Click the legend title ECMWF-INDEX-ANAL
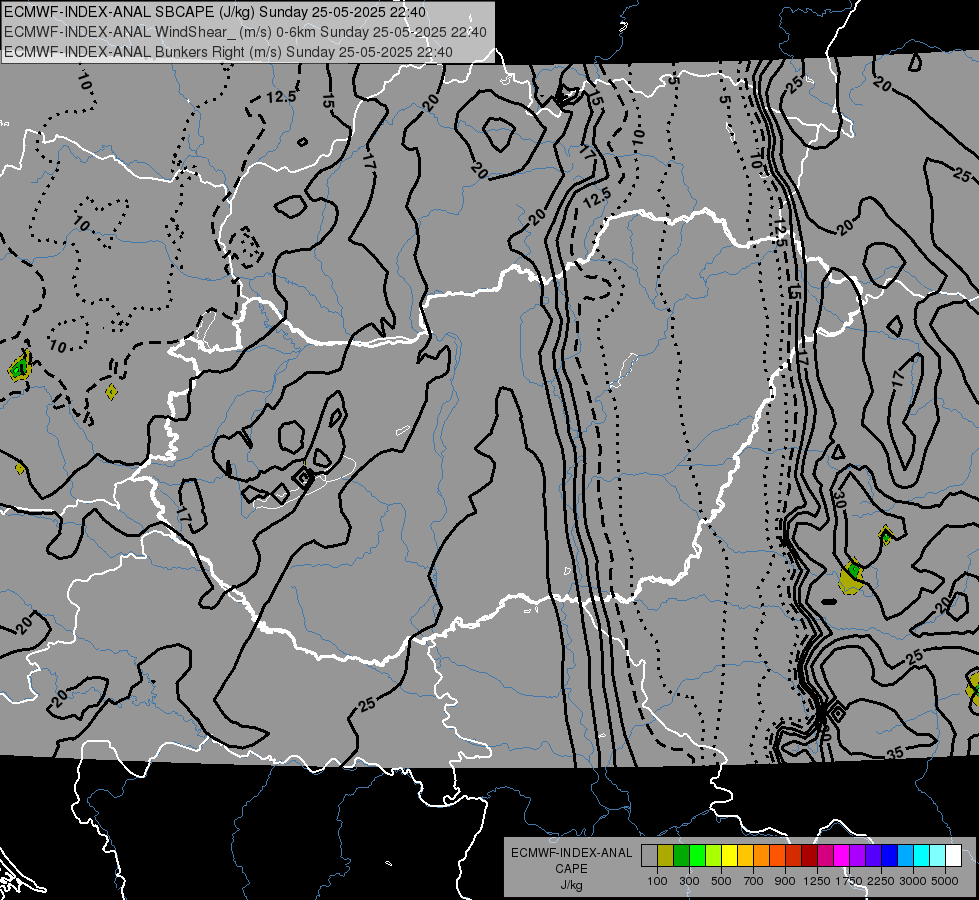 pyautogui.click(x=571, y=853)
